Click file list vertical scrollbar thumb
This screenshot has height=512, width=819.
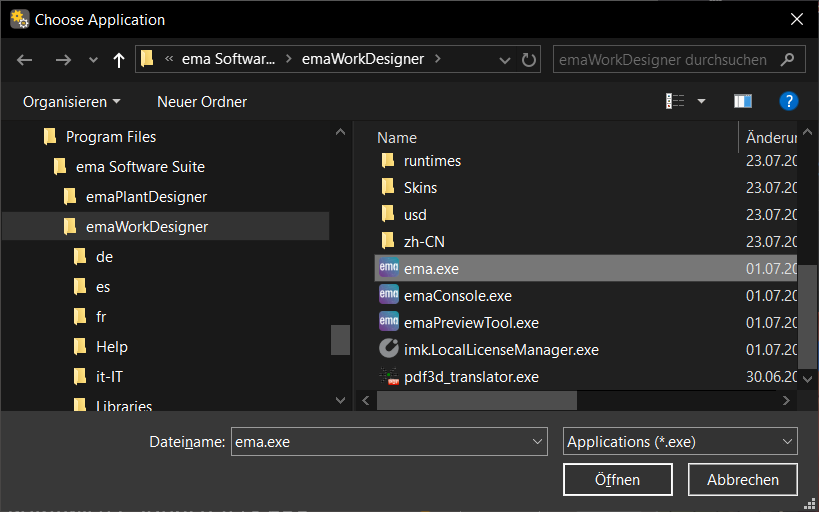click(807, 317)
